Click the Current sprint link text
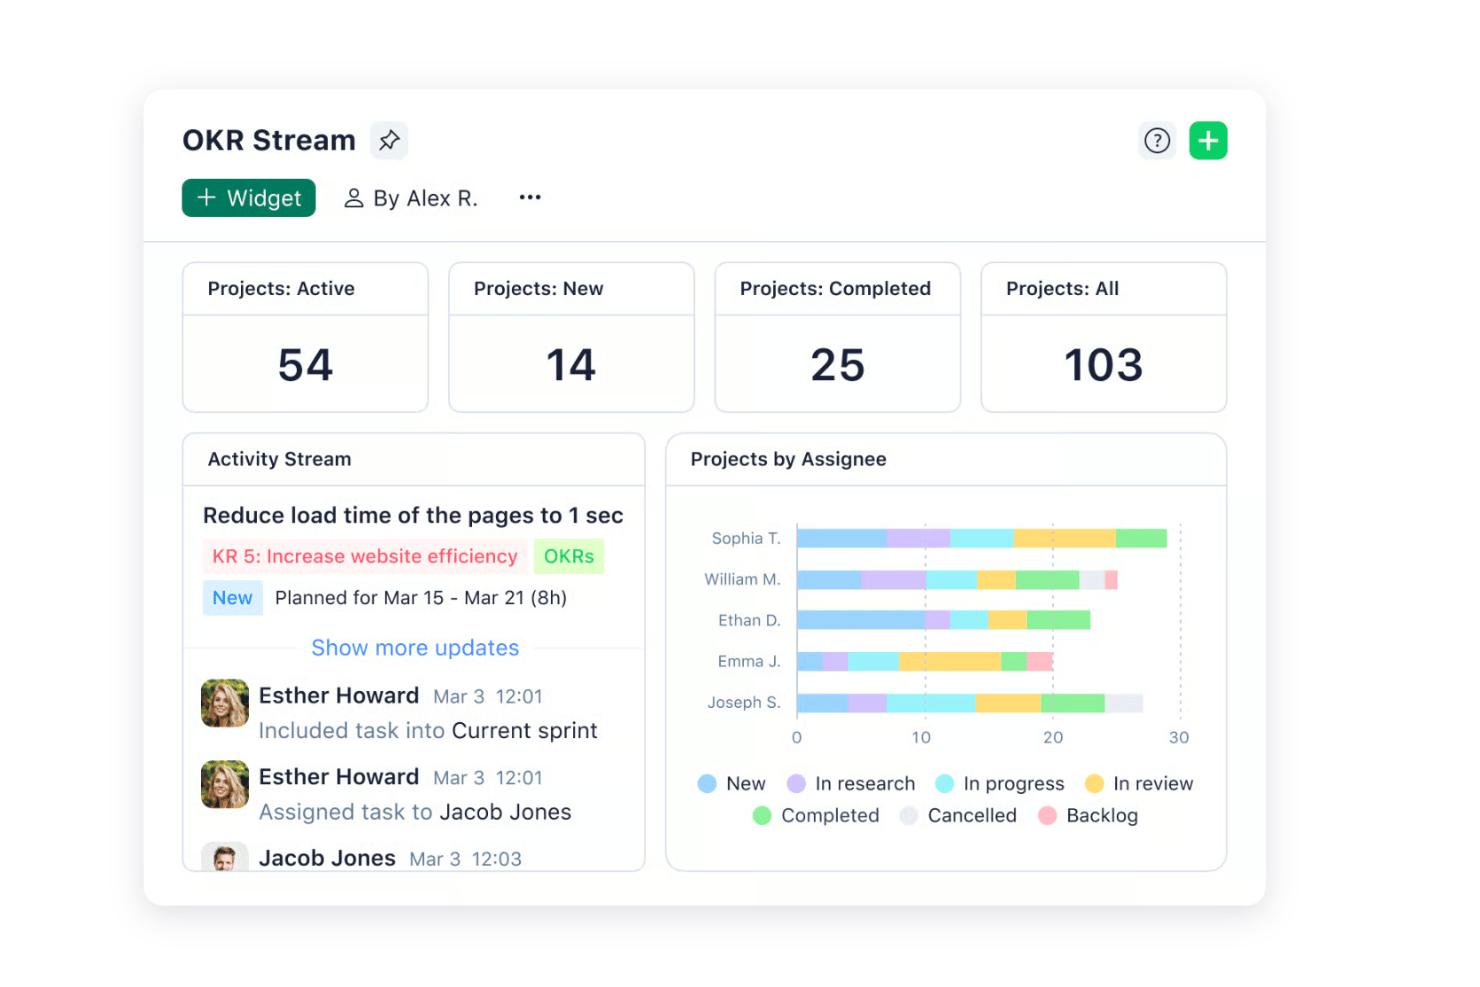 coord(525,731)
